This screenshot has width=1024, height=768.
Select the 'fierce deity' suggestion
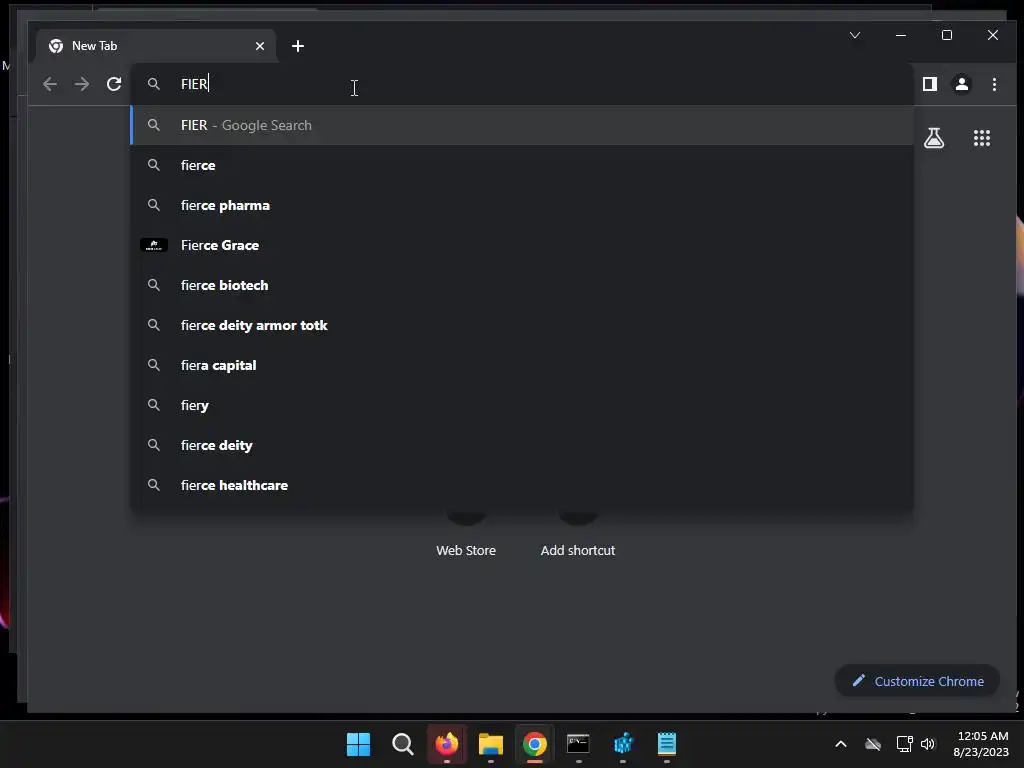(522, 445)
